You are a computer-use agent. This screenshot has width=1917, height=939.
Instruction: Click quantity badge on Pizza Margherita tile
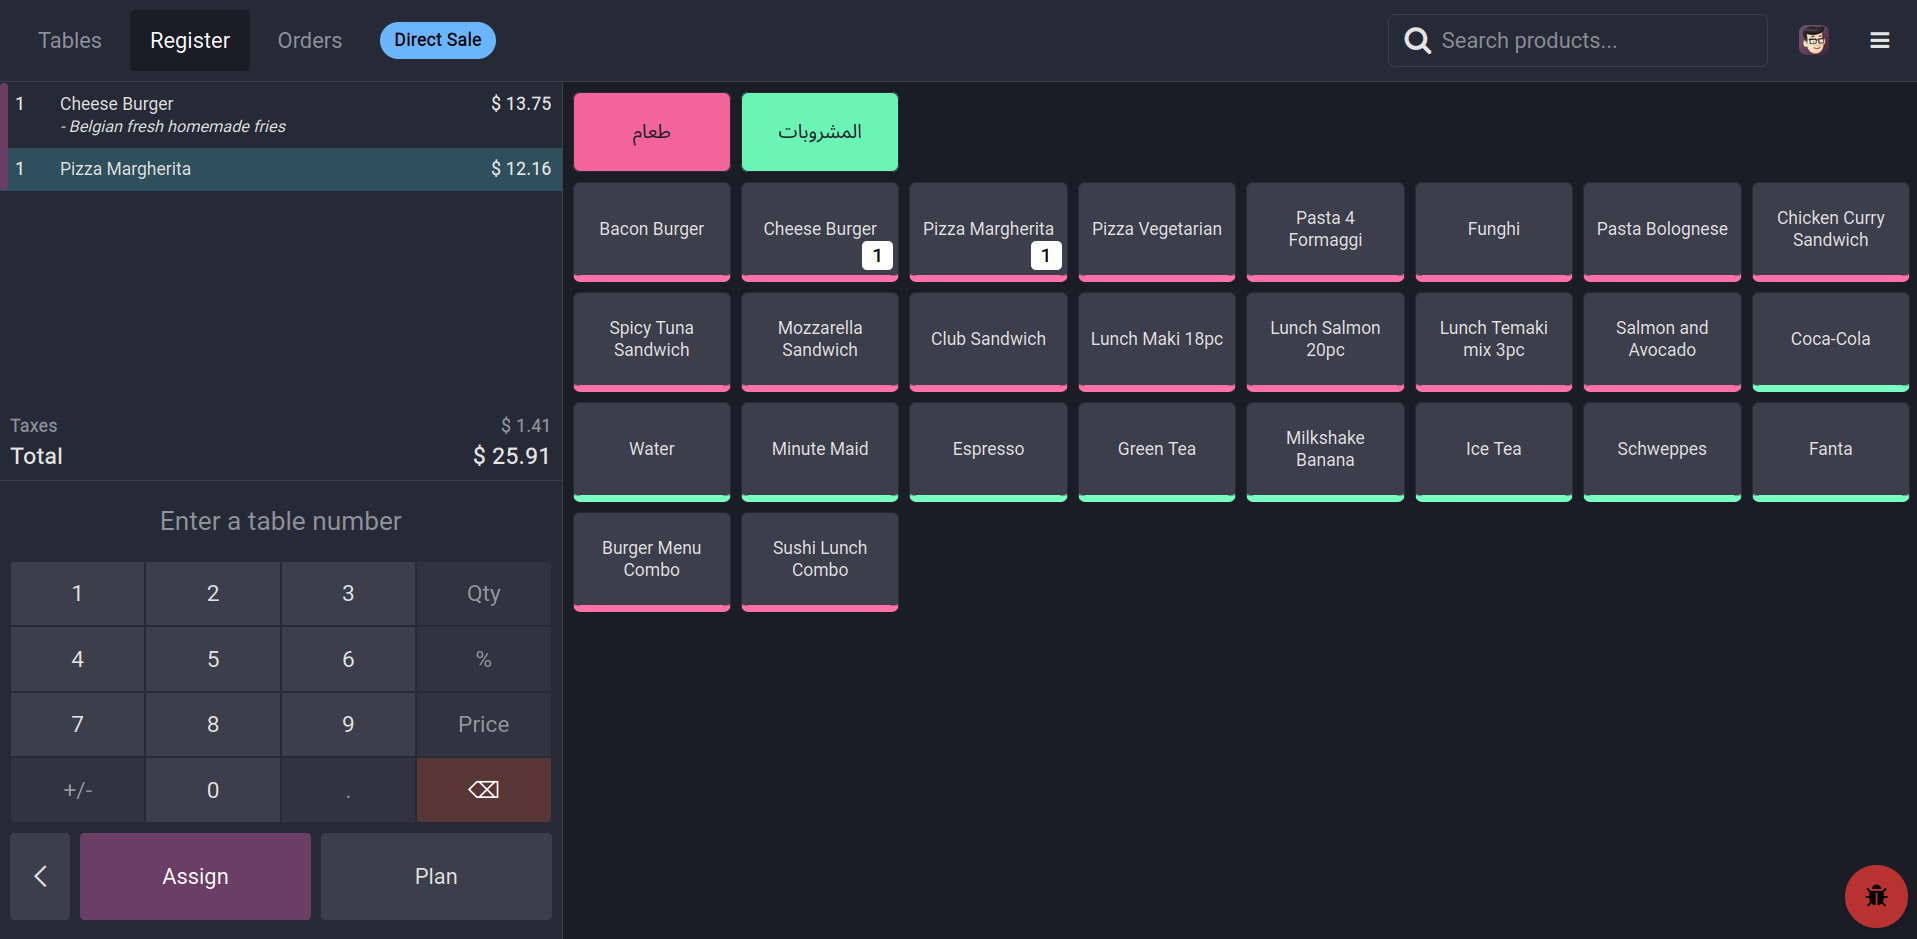click(1045, 256)
